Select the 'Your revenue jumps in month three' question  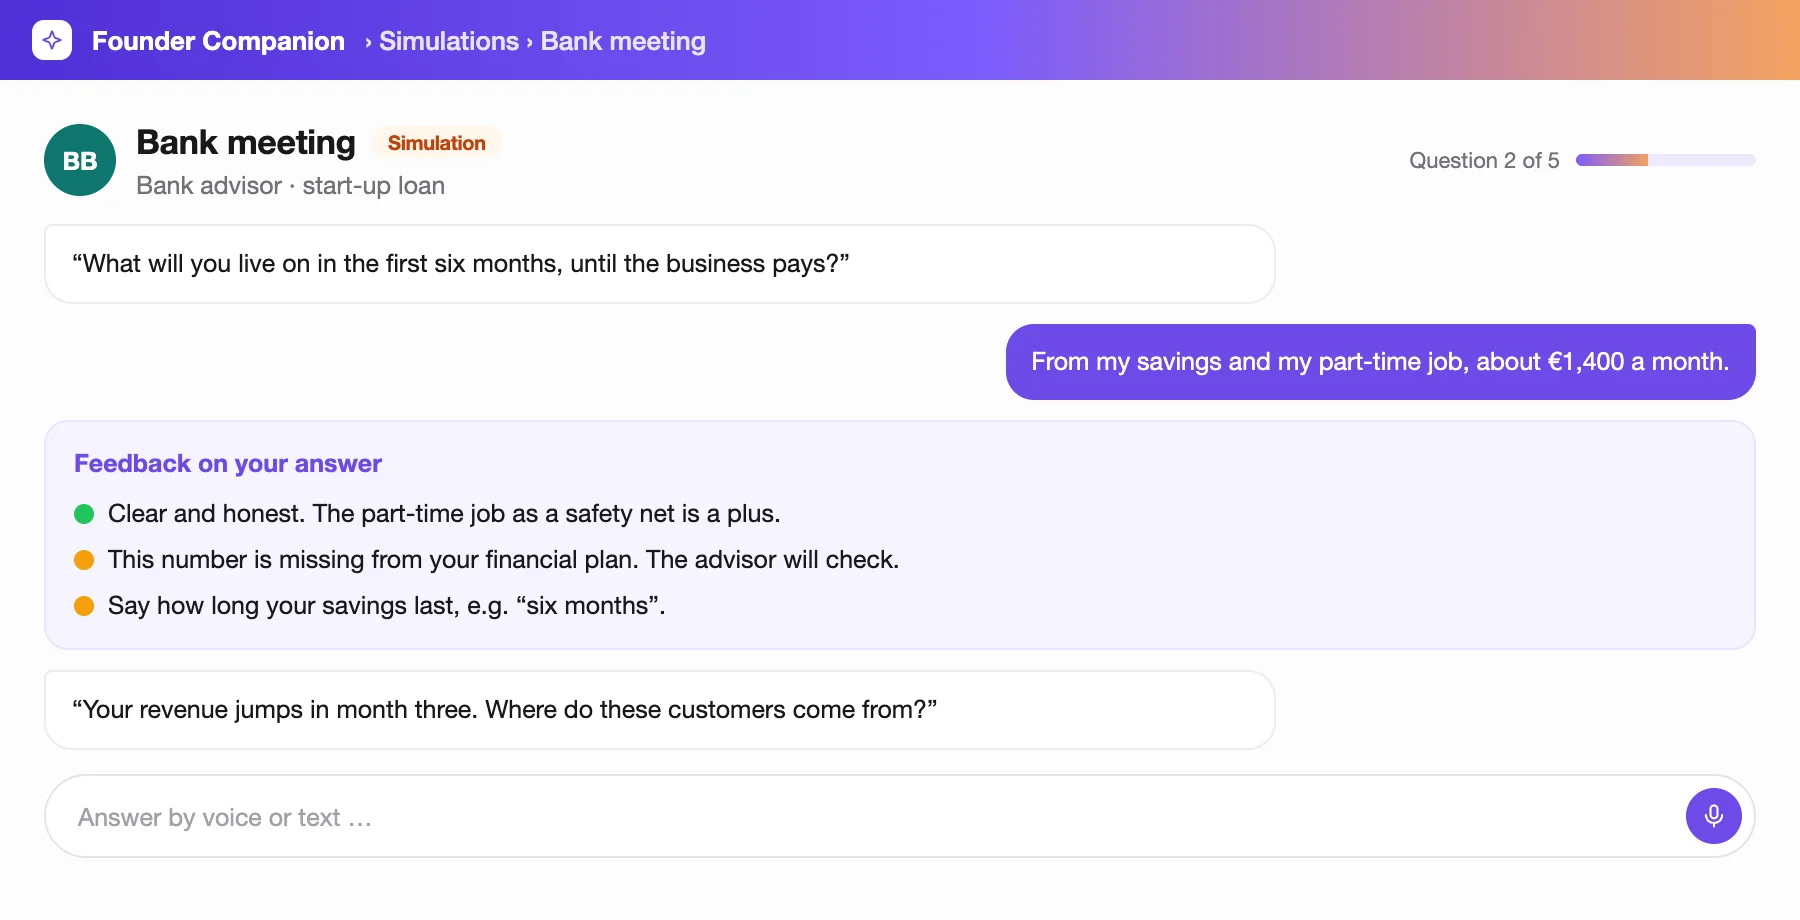click(x=660, y=710)
